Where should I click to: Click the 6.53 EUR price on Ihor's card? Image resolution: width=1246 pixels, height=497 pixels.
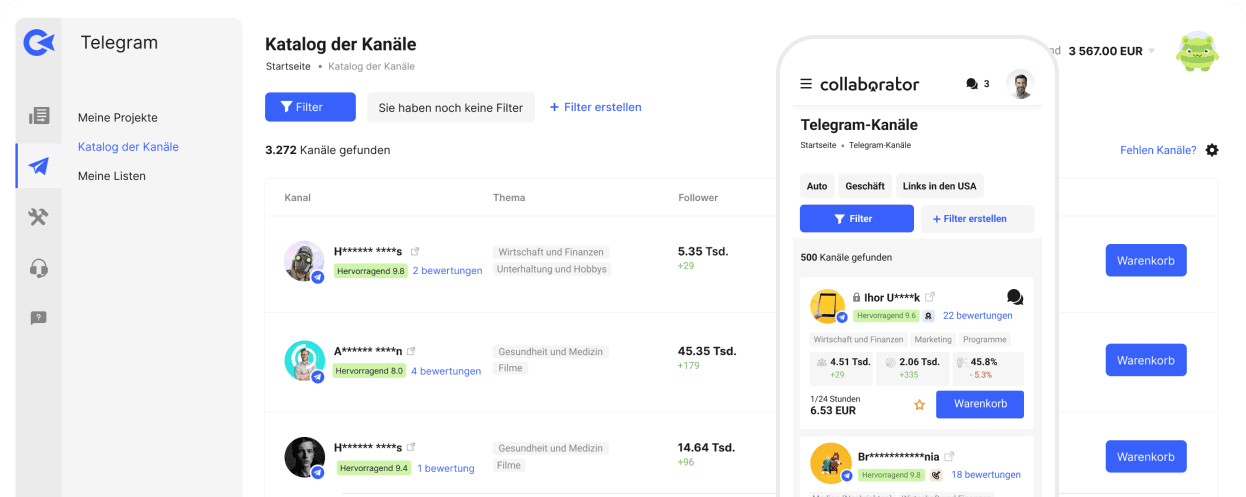coord(835,410)
